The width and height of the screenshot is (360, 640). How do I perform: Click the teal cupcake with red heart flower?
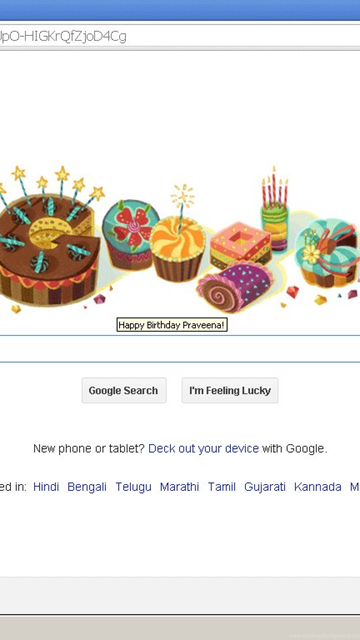pos(130,235)
